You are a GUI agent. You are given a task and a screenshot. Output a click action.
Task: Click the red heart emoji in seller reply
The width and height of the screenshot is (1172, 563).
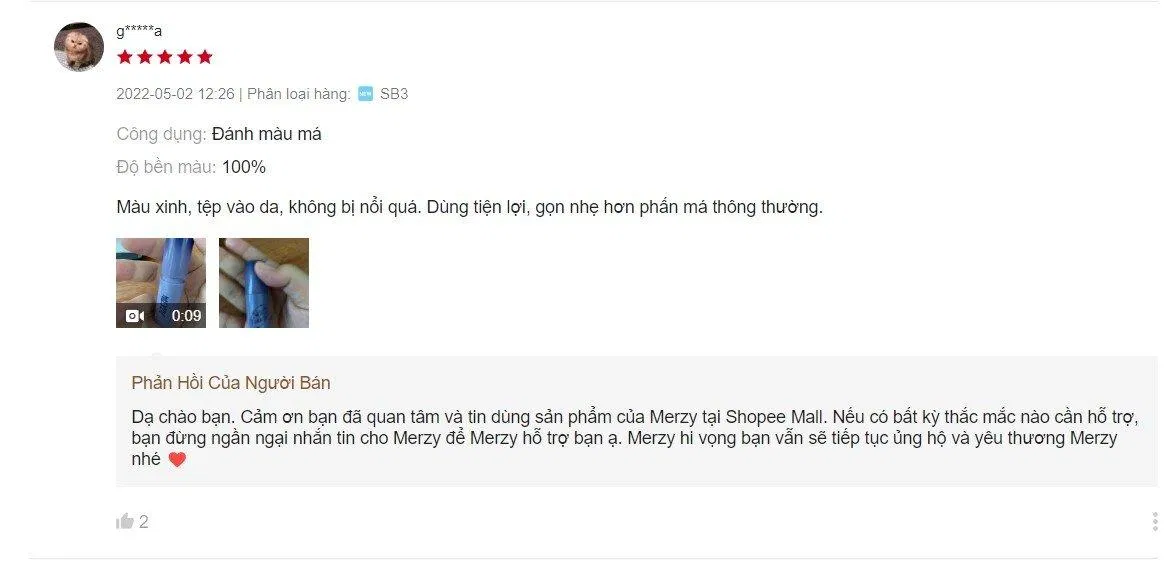tap(177, 460)
